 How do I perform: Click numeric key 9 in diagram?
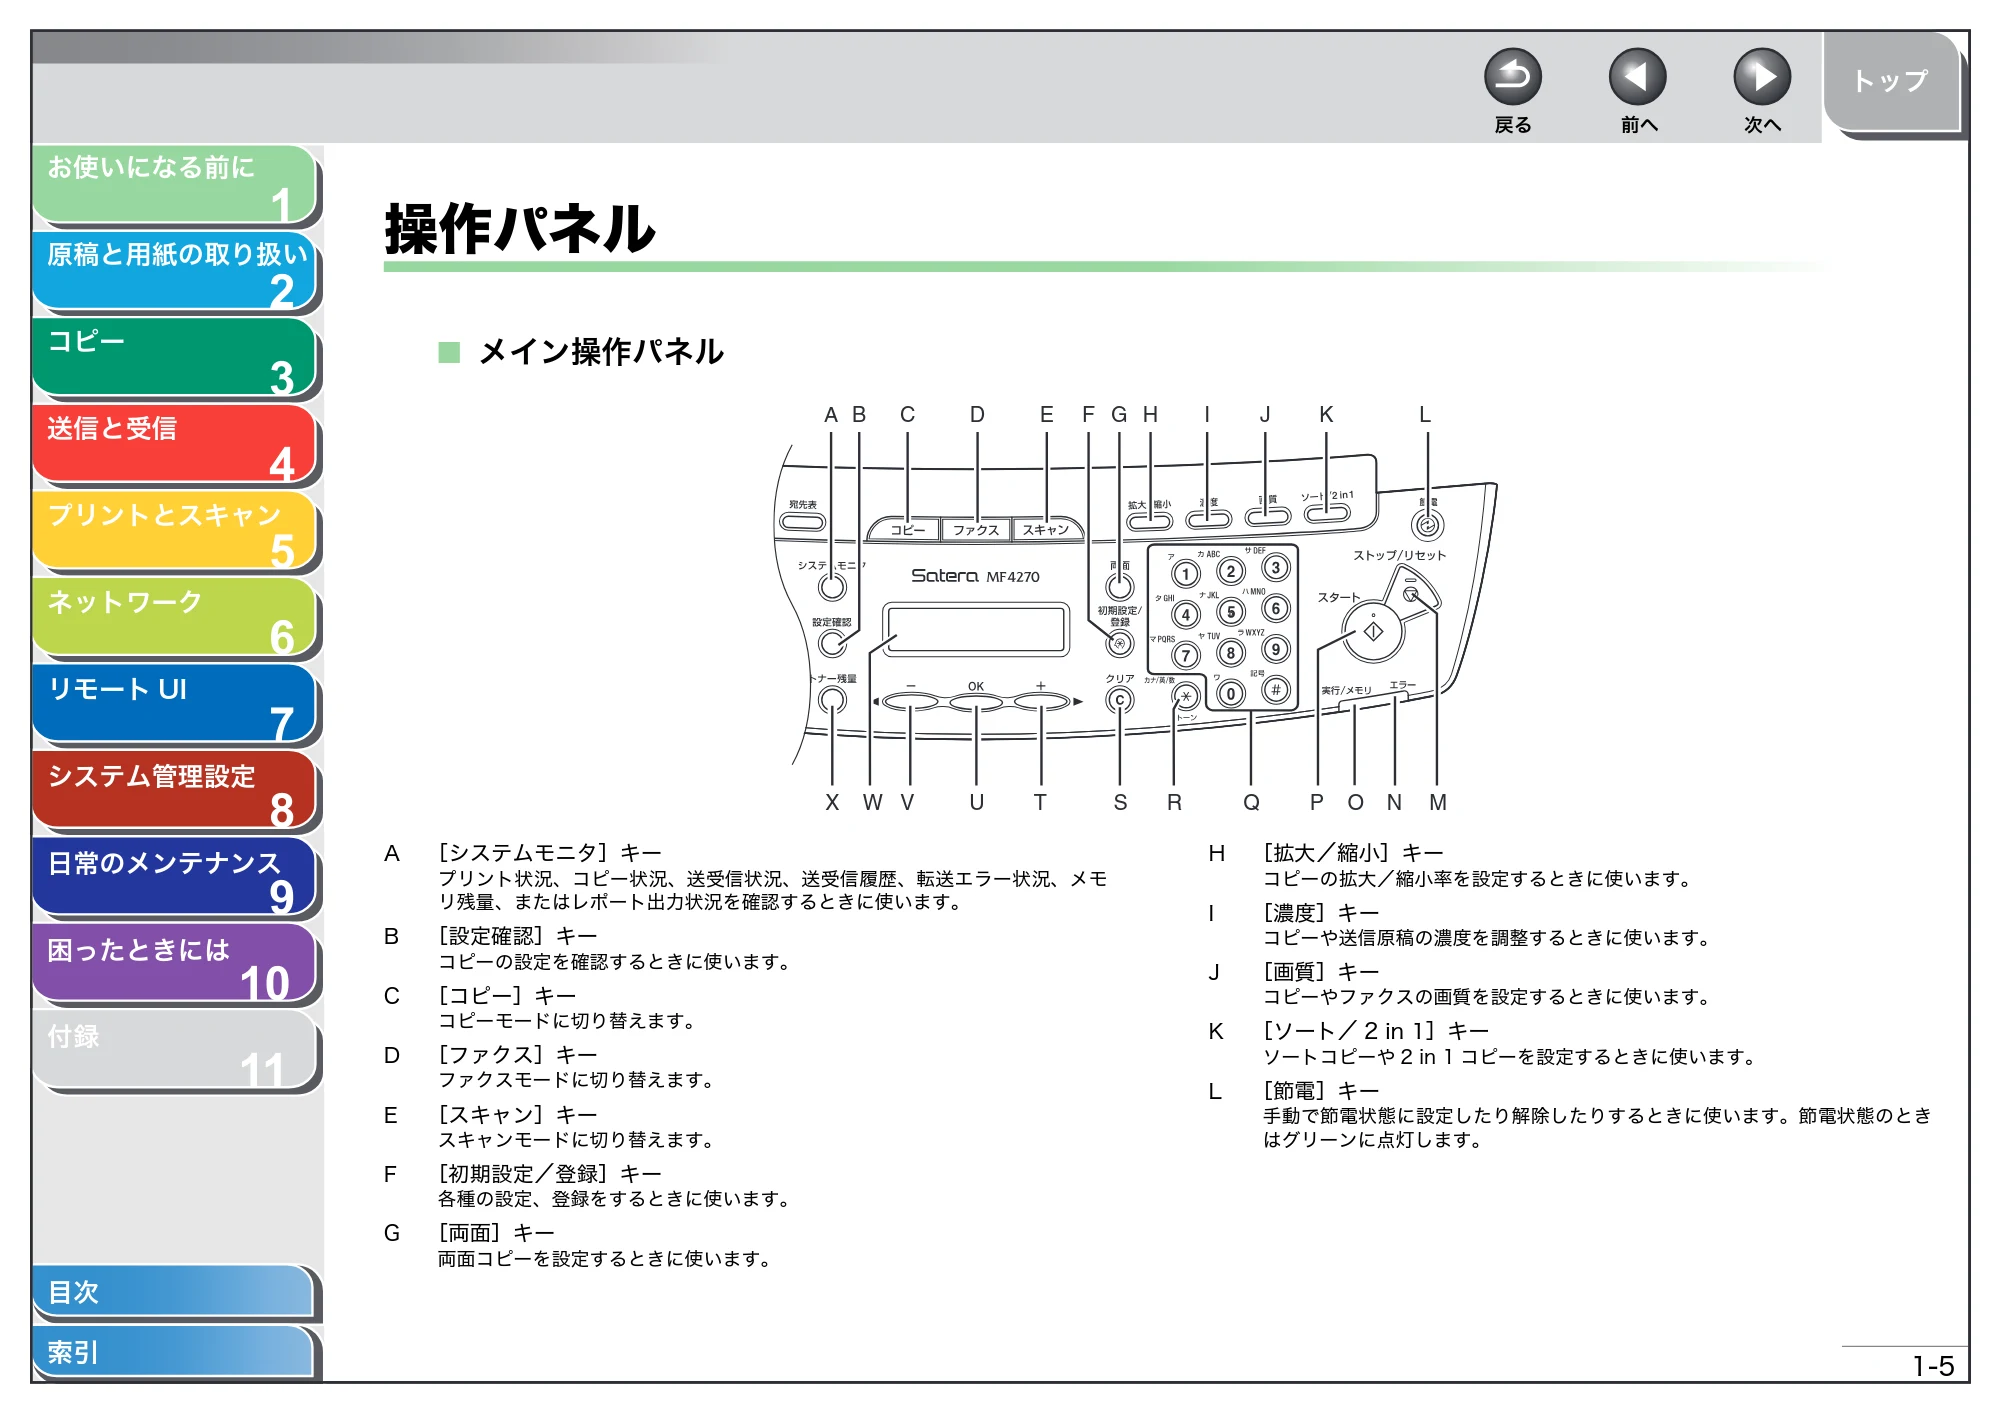(1276, 649)
